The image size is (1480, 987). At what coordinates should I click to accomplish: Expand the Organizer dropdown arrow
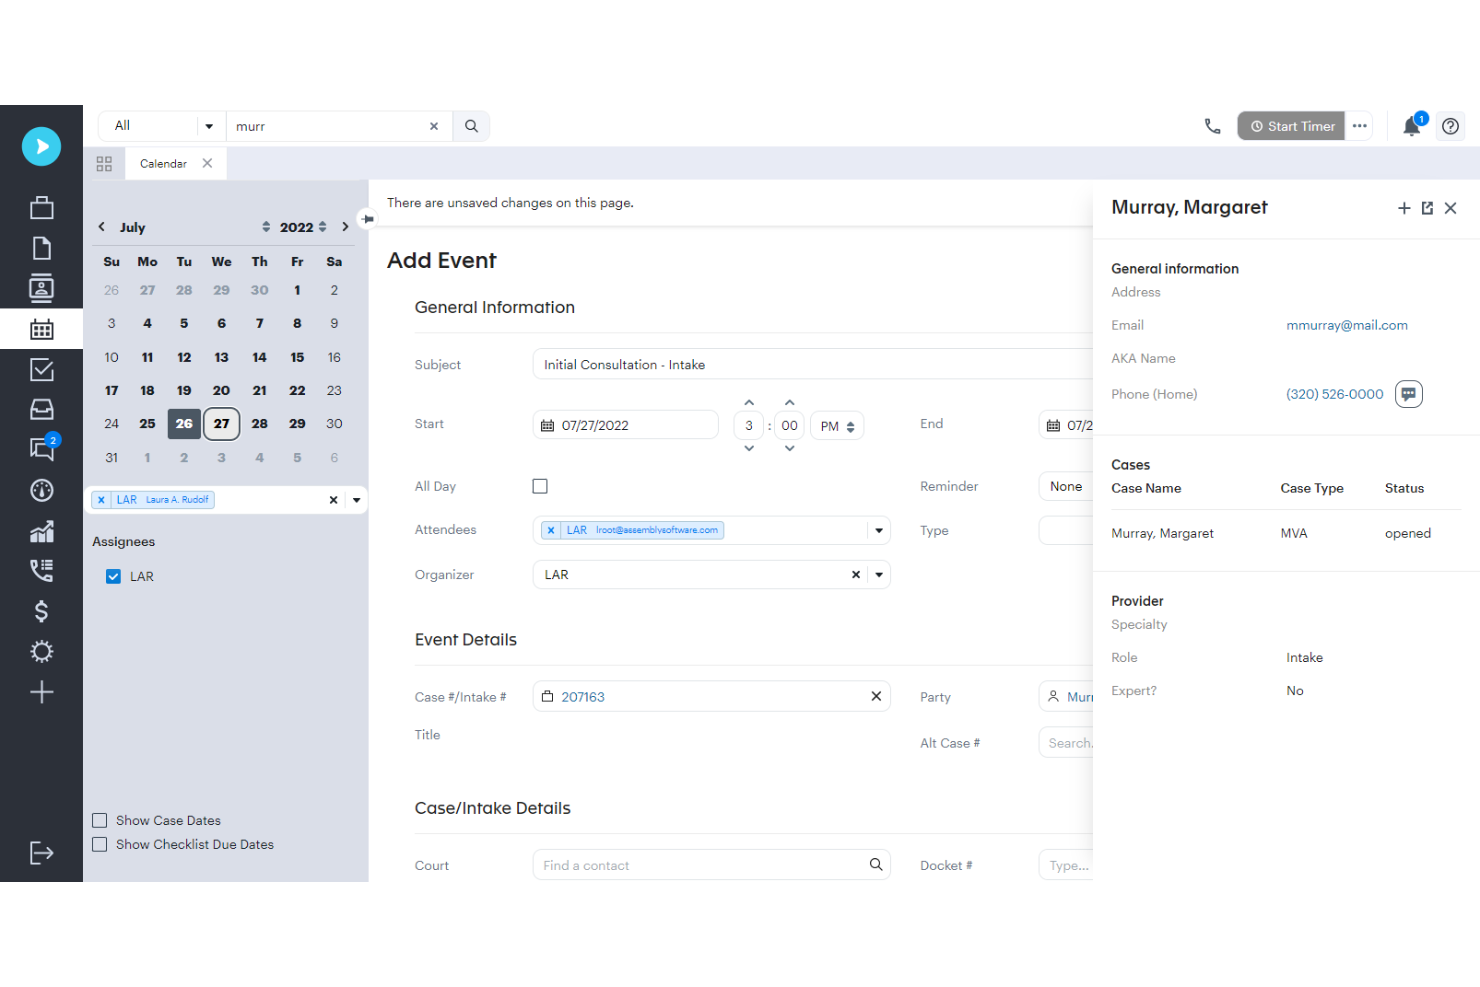point(879,575)
